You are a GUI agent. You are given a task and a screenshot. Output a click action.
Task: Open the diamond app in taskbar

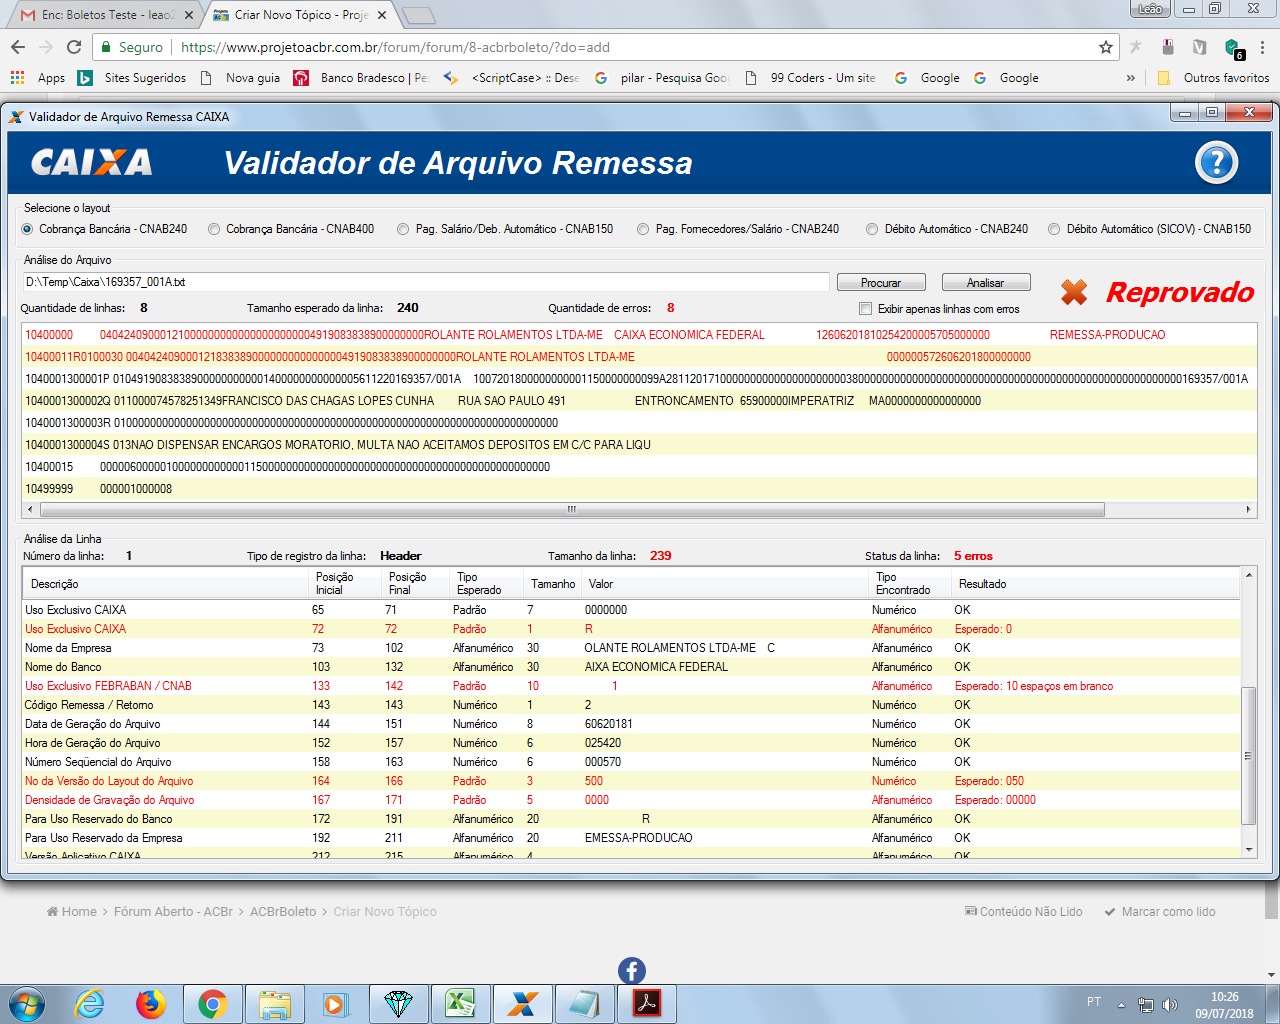point(398,1004)
